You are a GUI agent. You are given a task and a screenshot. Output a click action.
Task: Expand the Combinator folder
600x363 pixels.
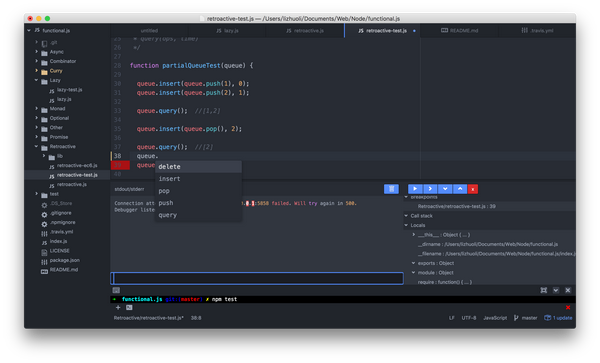(37, 61)
